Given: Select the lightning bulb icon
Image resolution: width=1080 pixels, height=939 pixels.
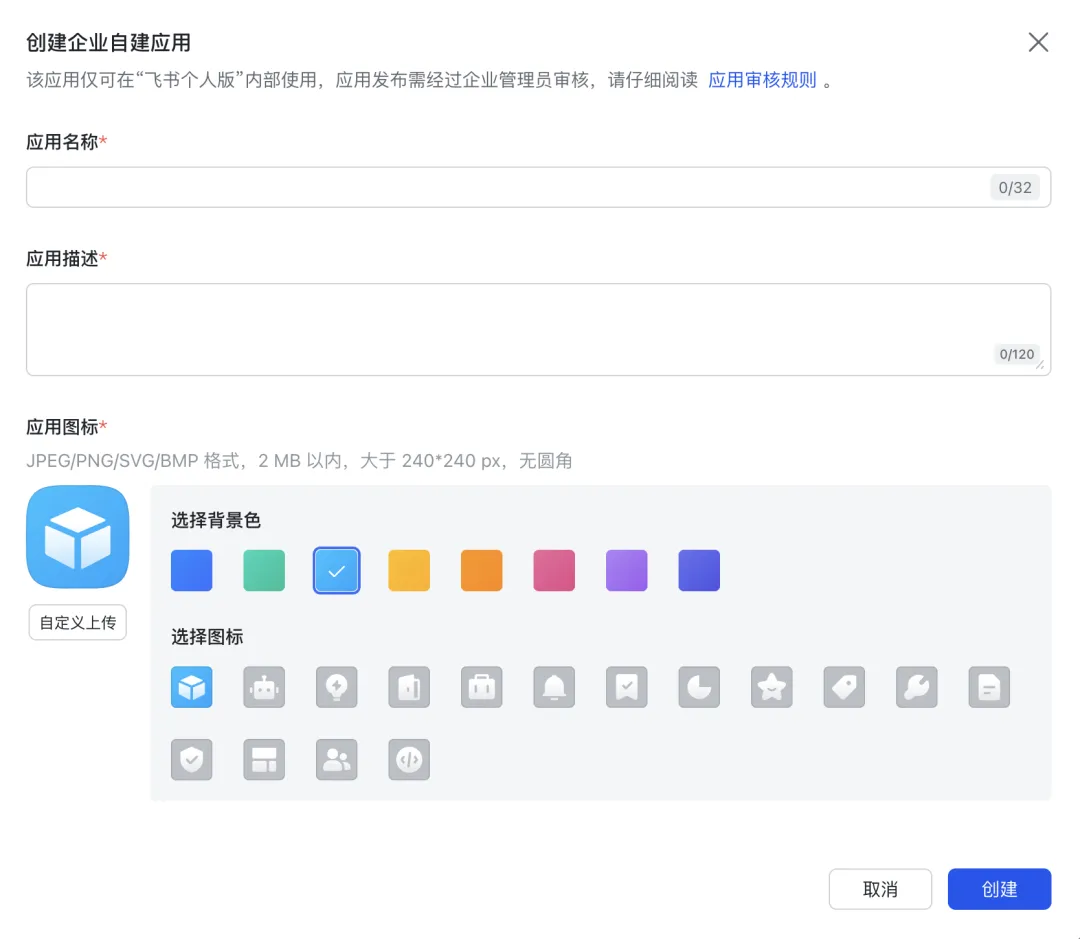Looking at the screenshot, I should [x=336, y=687].
